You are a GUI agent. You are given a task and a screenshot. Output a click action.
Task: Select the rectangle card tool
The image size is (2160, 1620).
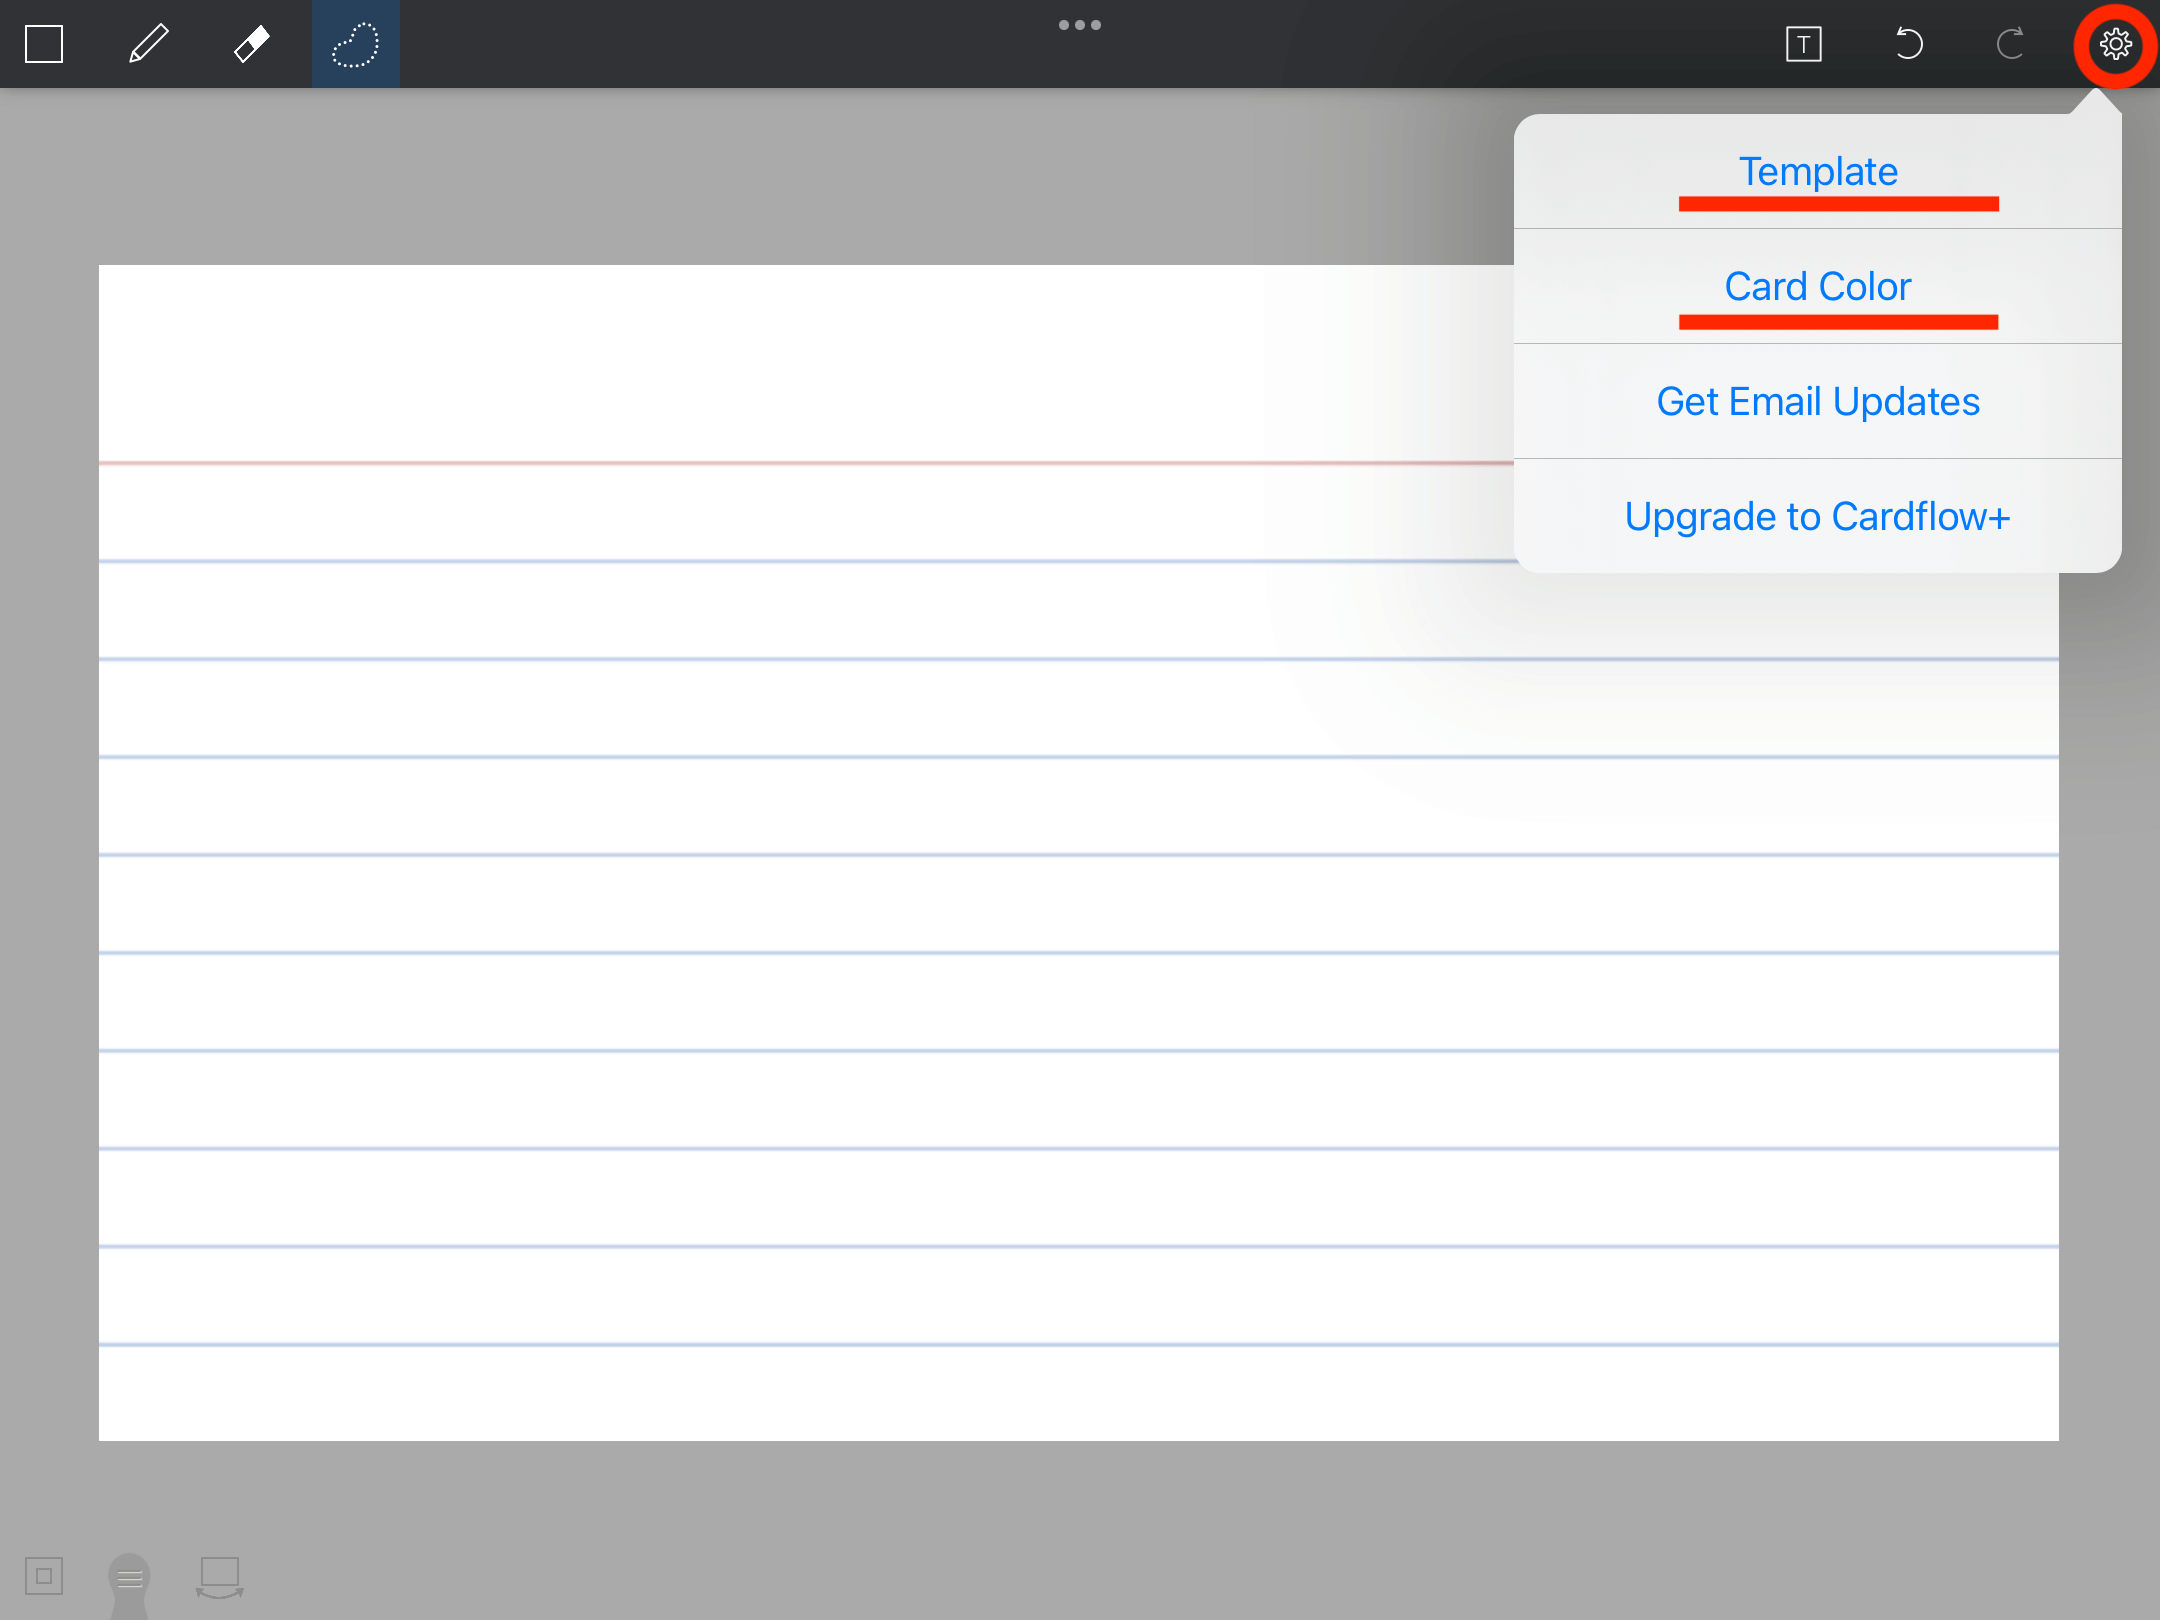[x=44, y=44]
